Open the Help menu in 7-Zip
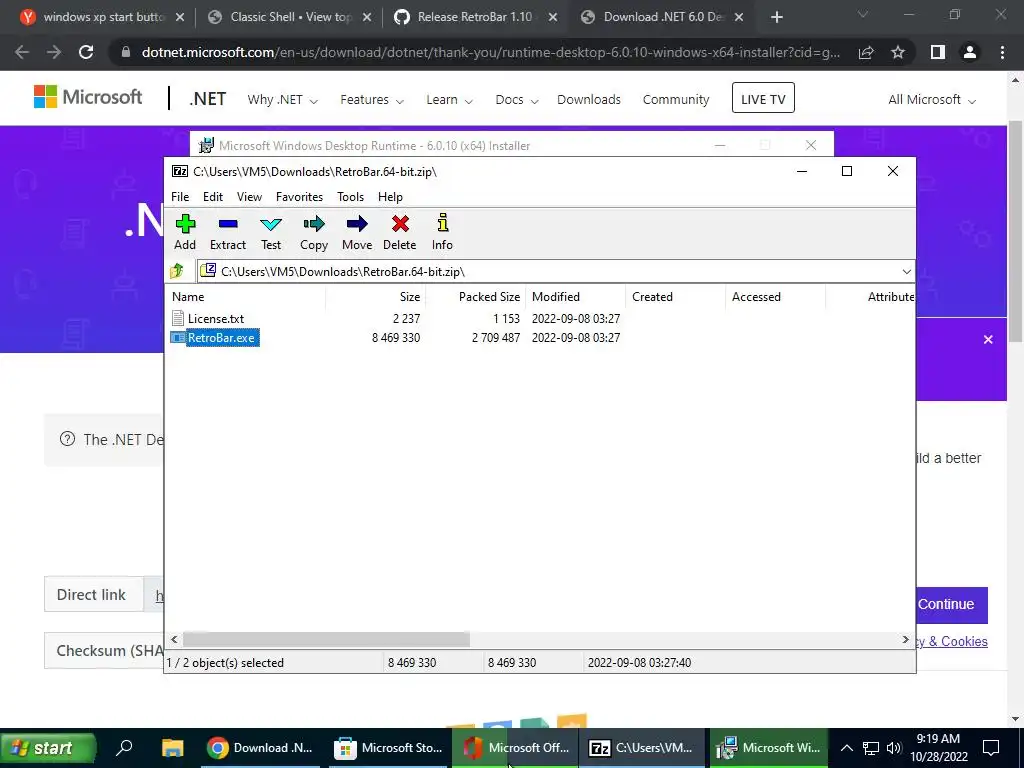The height and width of the screenshot is (768, 1024). (x=391, y=197)
